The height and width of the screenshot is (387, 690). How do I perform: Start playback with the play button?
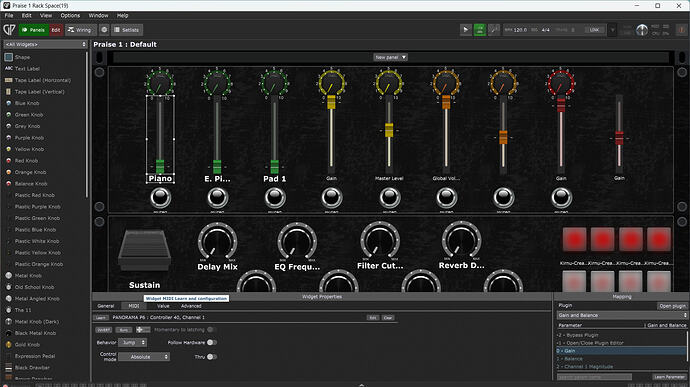466,30
